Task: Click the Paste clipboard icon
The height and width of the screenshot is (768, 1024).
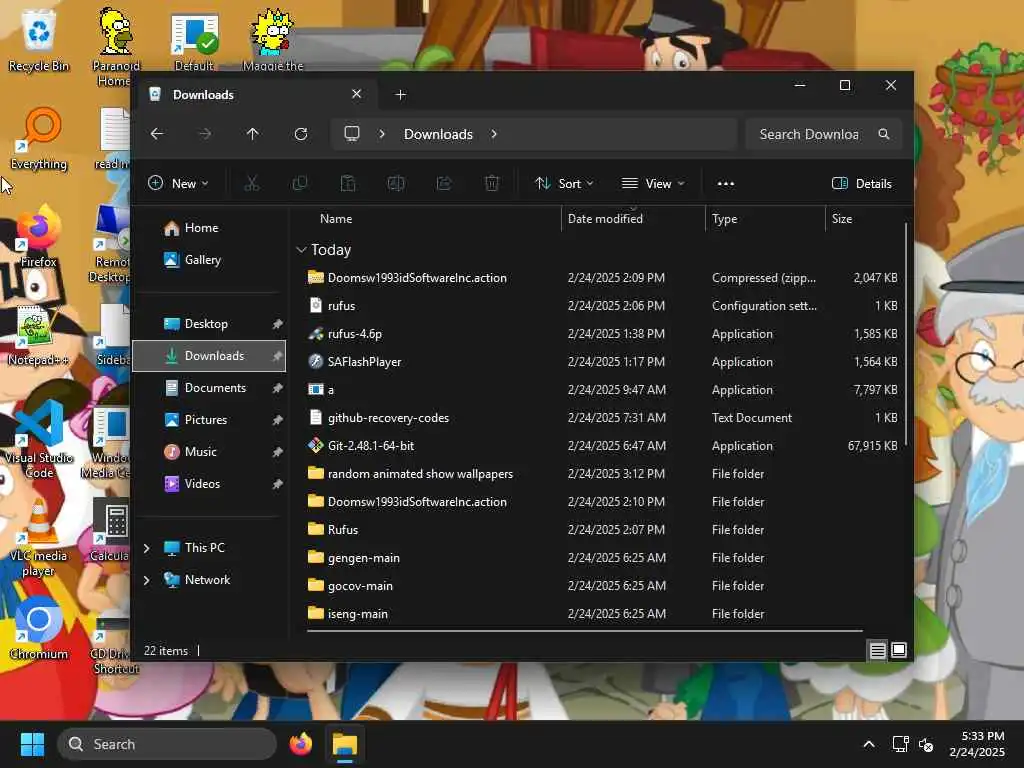Action: click(x=348, y=184)
